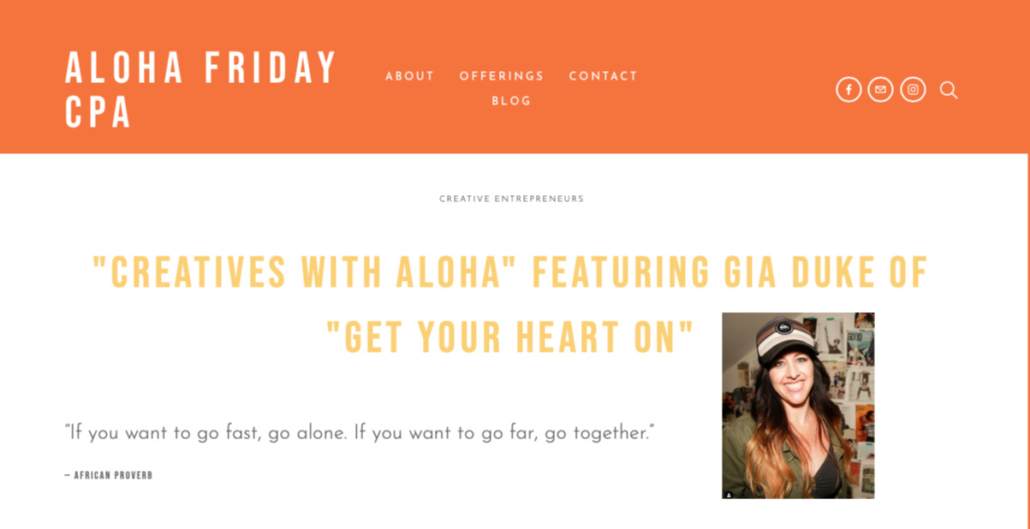Click the "Creatives with Aloha" headline line
The width and height of the screenshot is (1030, 529).
[510, 272]
